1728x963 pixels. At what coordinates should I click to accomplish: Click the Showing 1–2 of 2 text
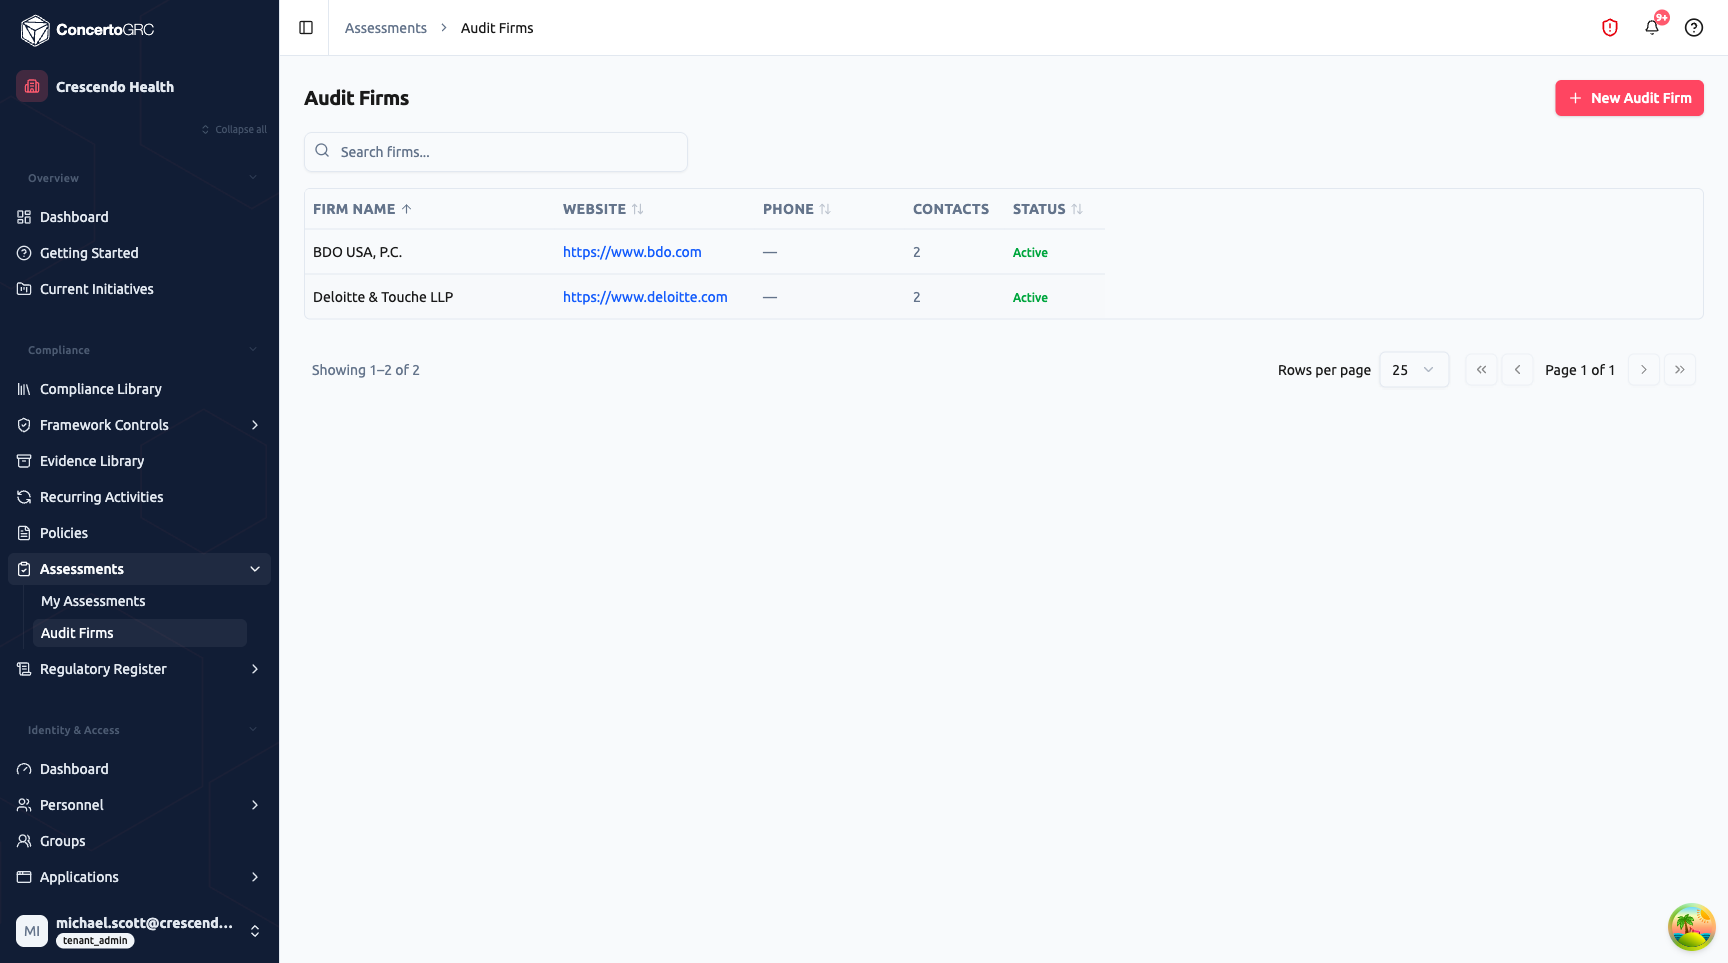pyautogui.click(x=366, y=370)
